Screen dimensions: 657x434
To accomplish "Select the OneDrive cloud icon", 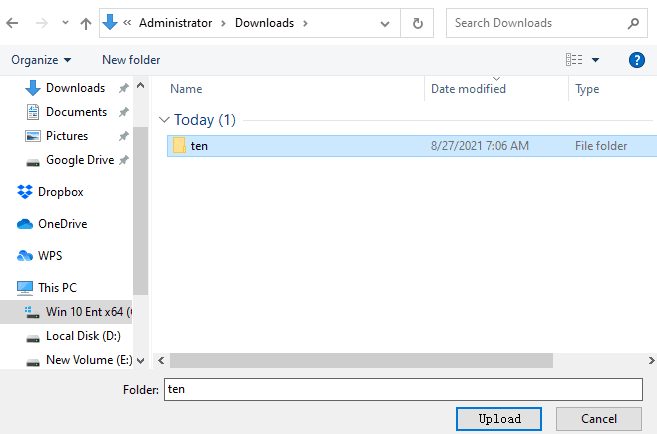I will (25, 224).
